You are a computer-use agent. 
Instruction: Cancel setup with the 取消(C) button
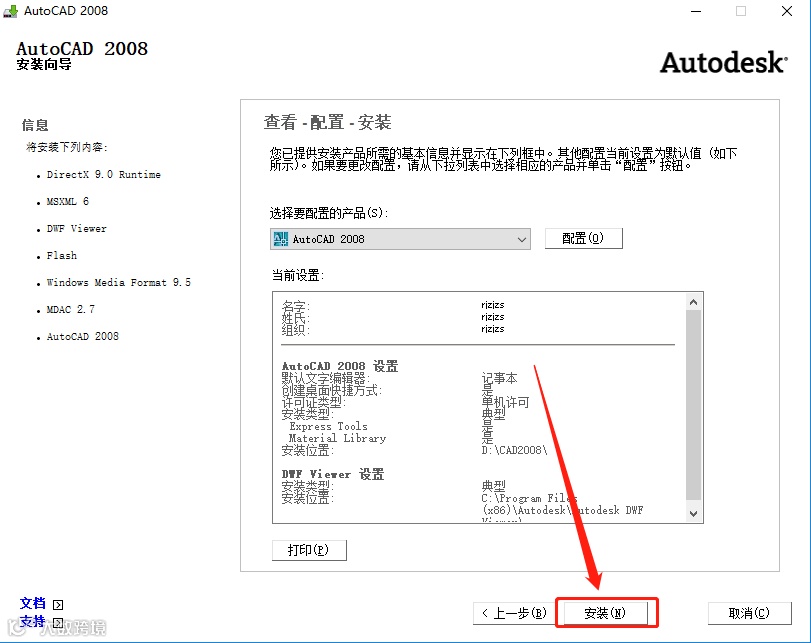[749, 614]
